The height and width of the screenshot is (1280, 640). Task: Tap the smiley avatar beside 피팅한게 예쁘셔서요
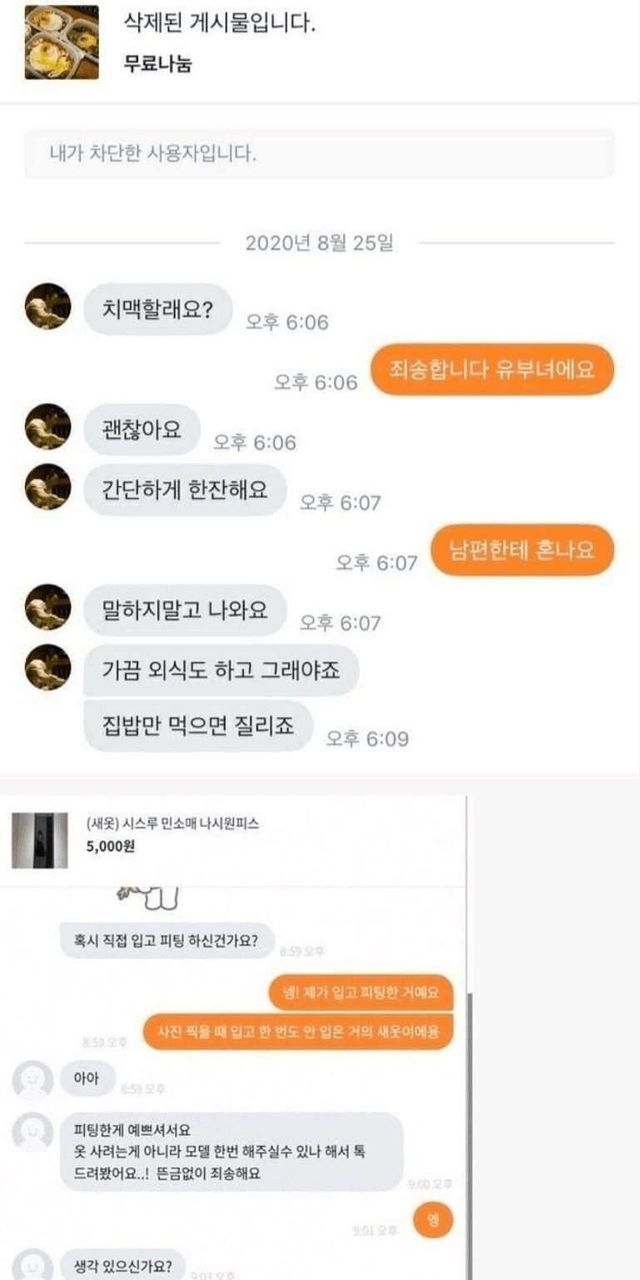[32, 1133]
